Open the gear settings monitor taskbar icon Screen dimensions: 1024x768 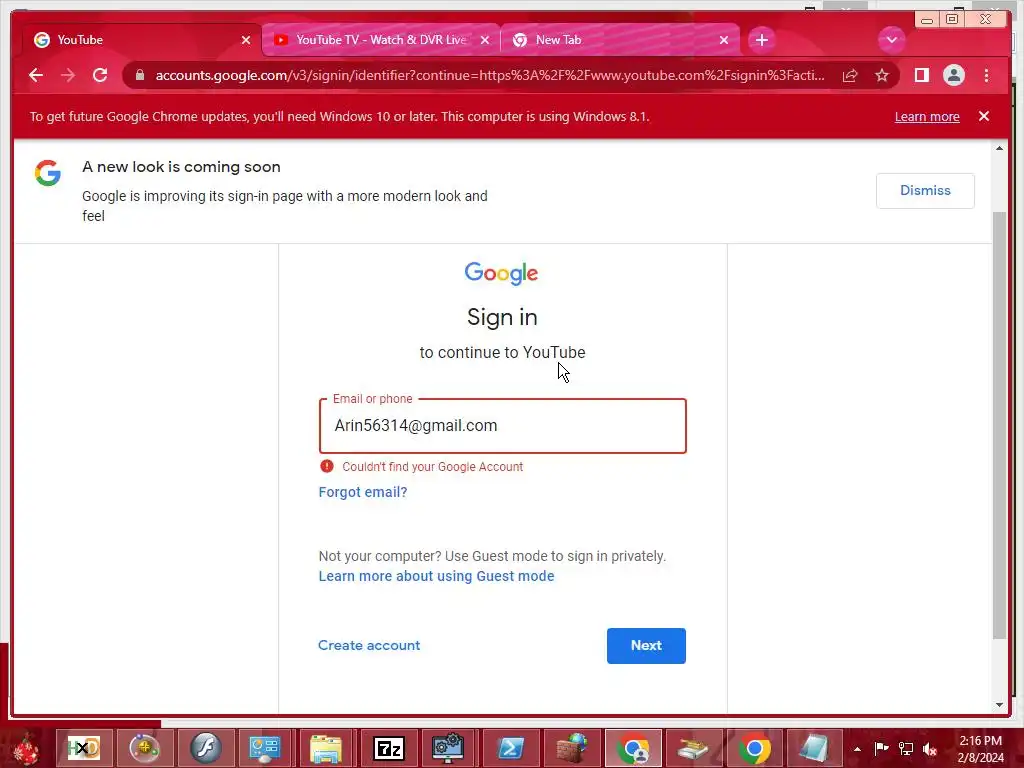pos(448,748)
